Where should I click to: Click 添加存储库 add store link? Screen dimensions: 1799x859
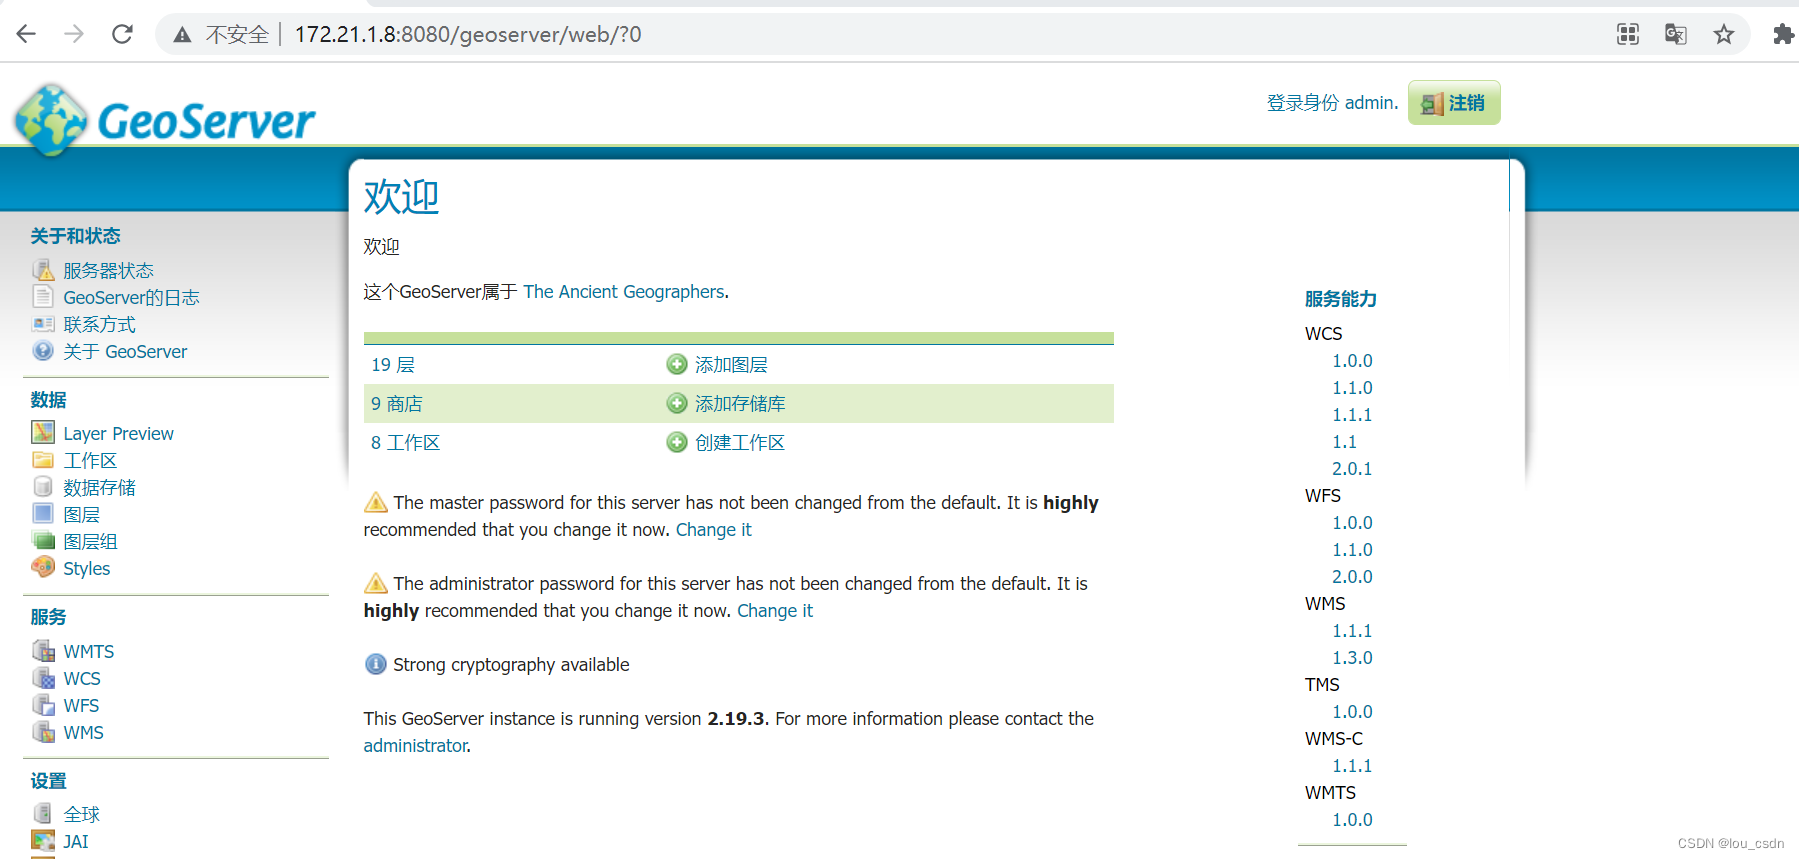click(740, 403)
